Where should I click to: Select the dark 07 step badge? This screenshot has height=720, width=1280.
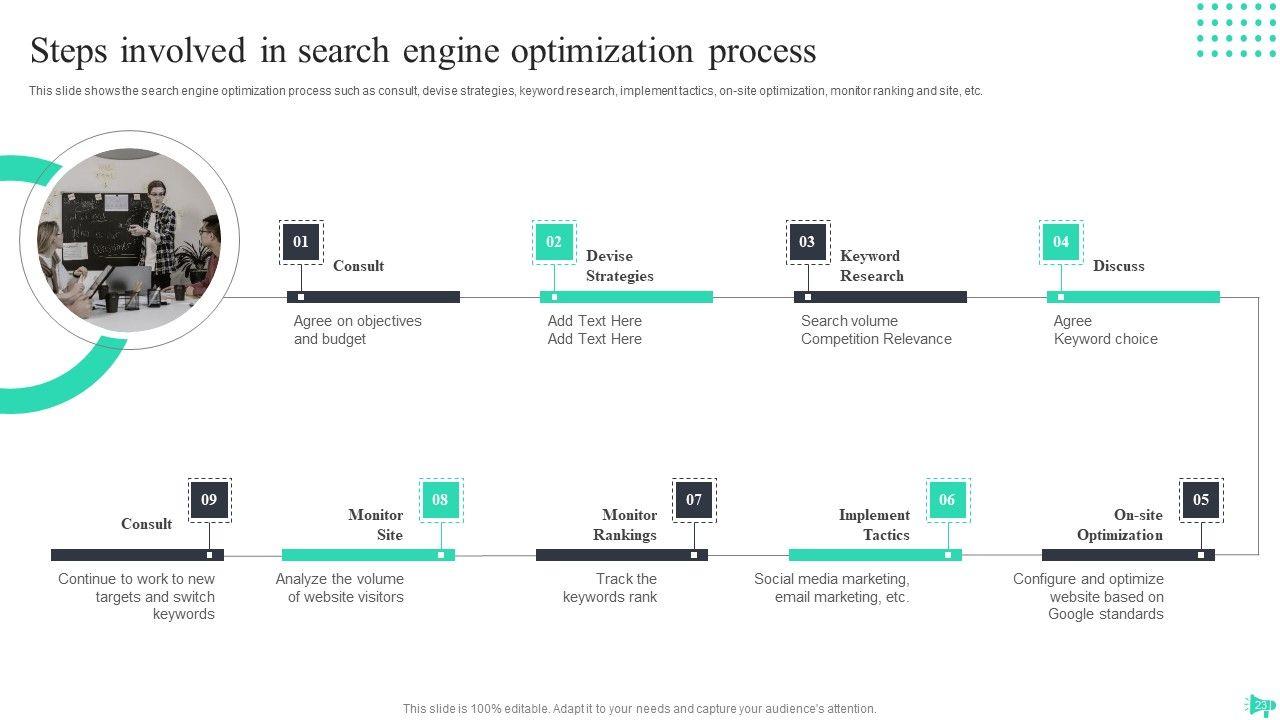click(694, 500)
